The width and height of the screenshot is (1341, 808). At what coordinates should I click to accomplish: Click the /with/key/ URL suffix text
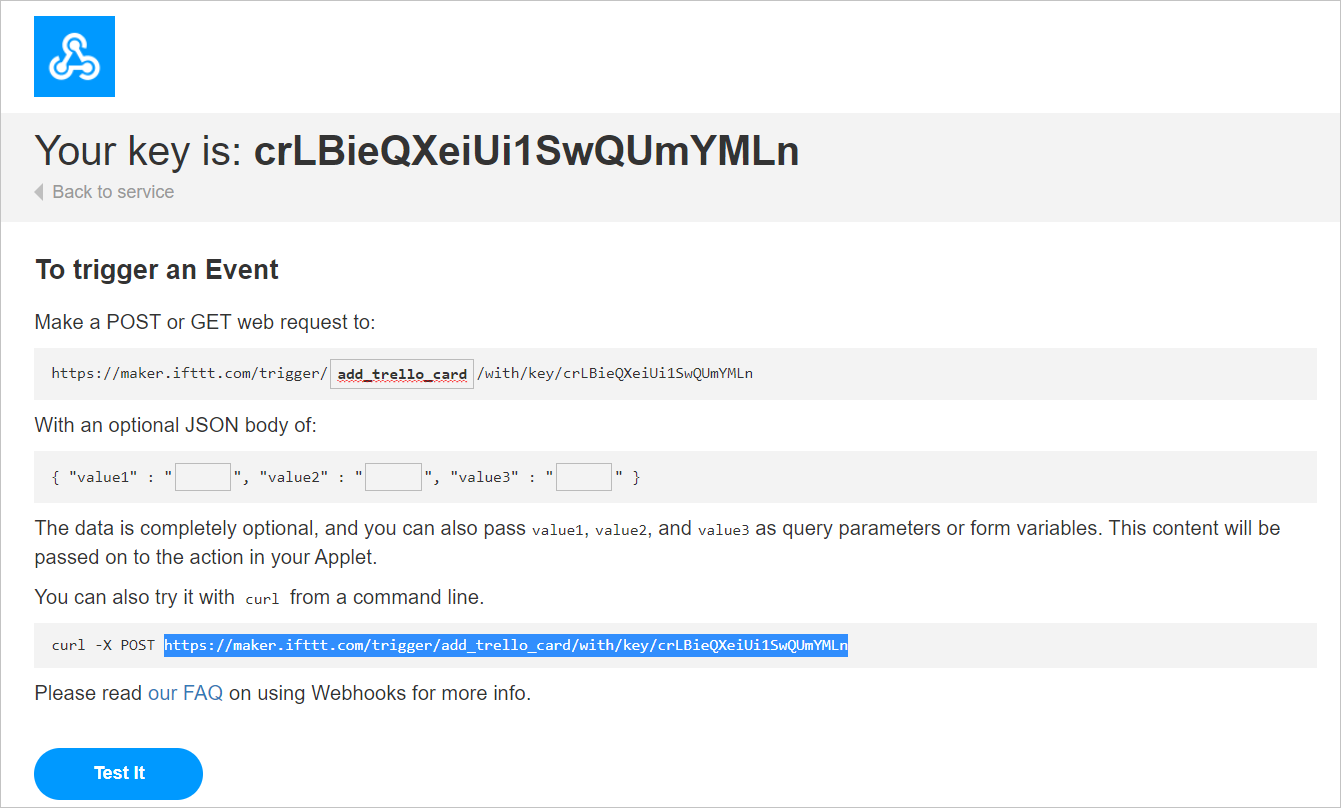click(615, 374)
